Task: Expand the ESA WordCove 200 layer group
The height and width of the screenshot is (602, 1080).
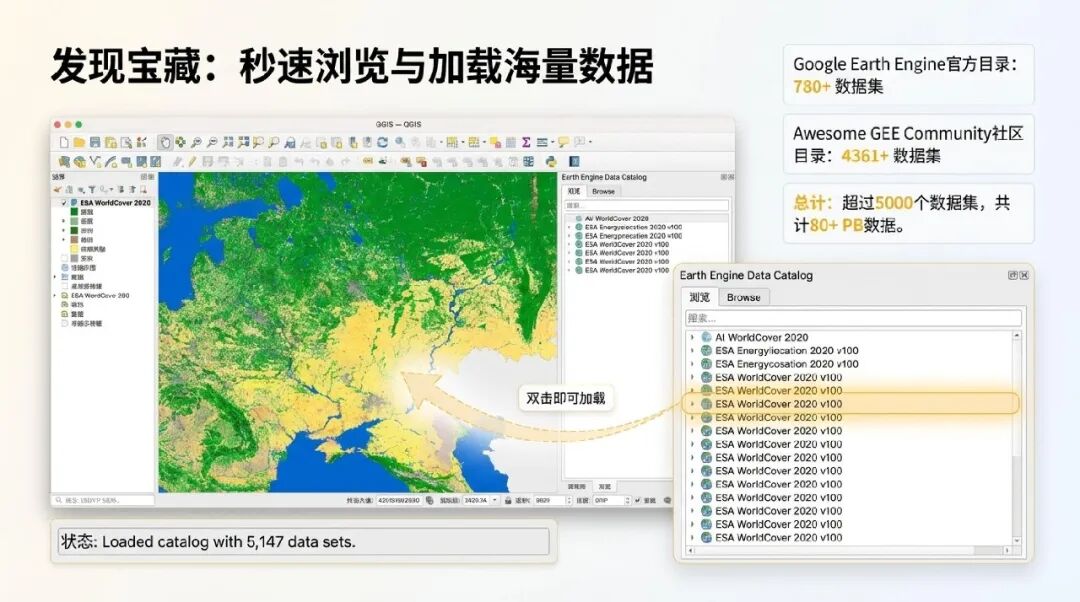Action: tap(54, 295)
